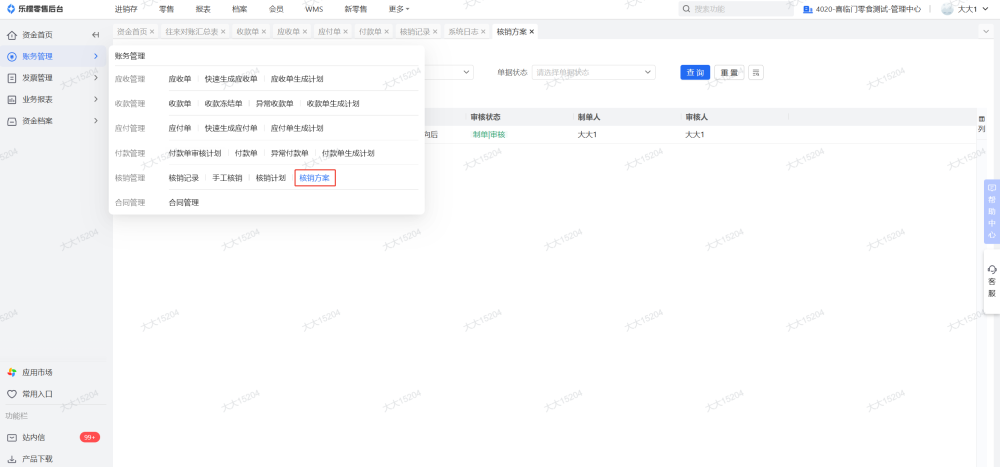Close the 收款单 tab
Image resolution: width=1000 pixels, height=467 pixels.
[x=264, y=31]
